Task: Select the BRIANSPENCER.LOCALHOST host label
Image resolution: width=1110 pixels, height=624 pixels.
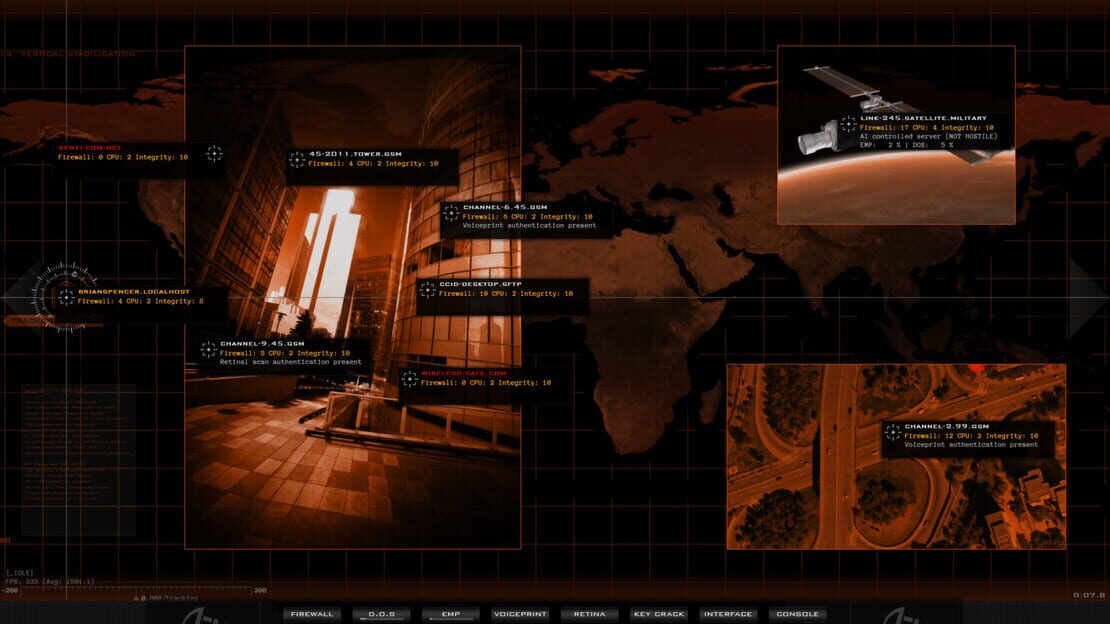Action: [134, 292]
